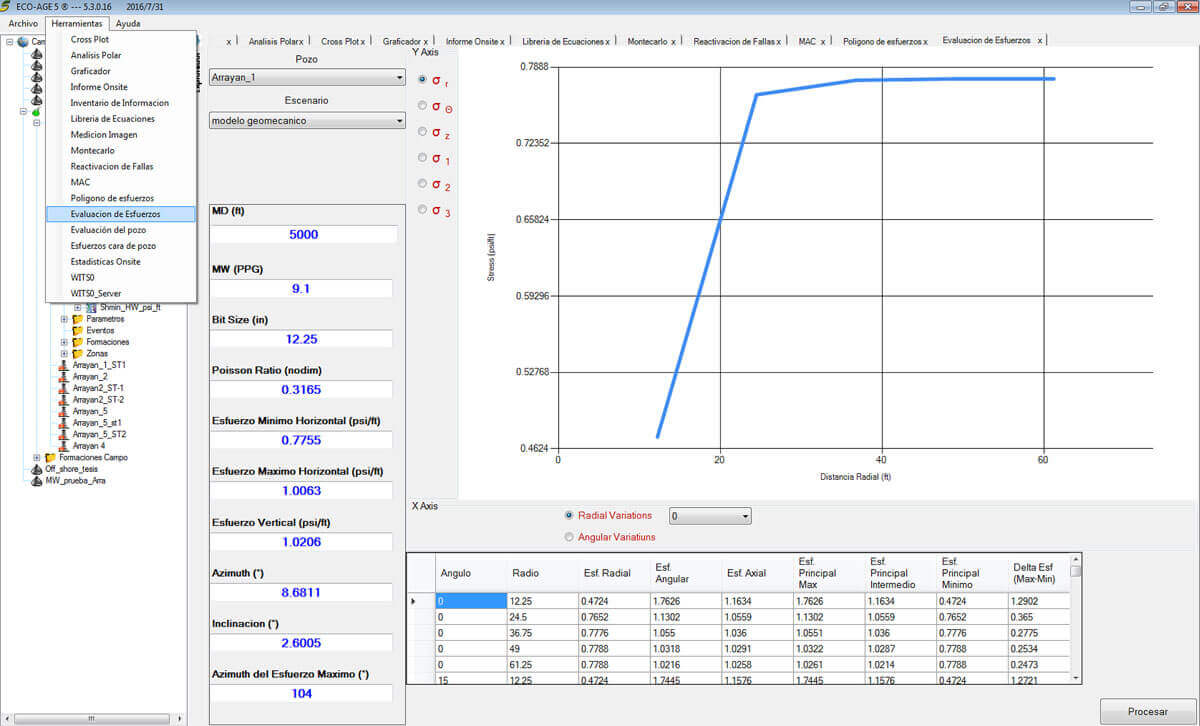Click the Bit Size (in) field
This screenshot has width=1200, height=726.
tap(301, 338)
